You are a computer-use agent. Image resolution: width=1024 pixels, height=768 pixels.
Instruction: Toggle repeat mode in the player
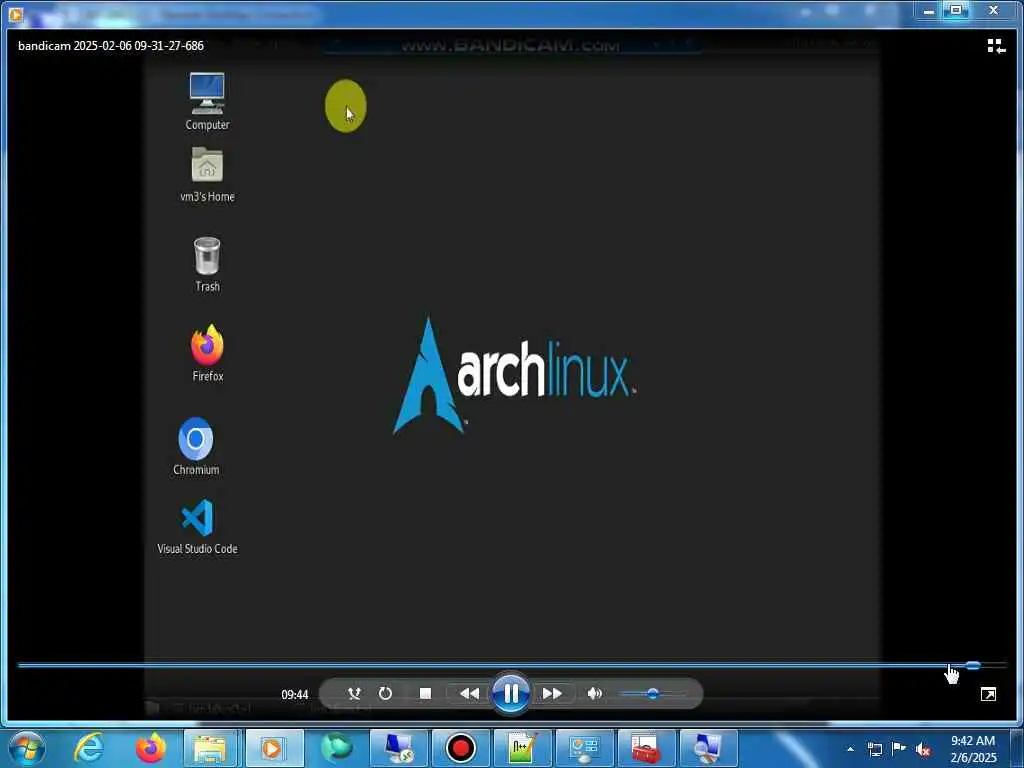(x=385, y=693)
